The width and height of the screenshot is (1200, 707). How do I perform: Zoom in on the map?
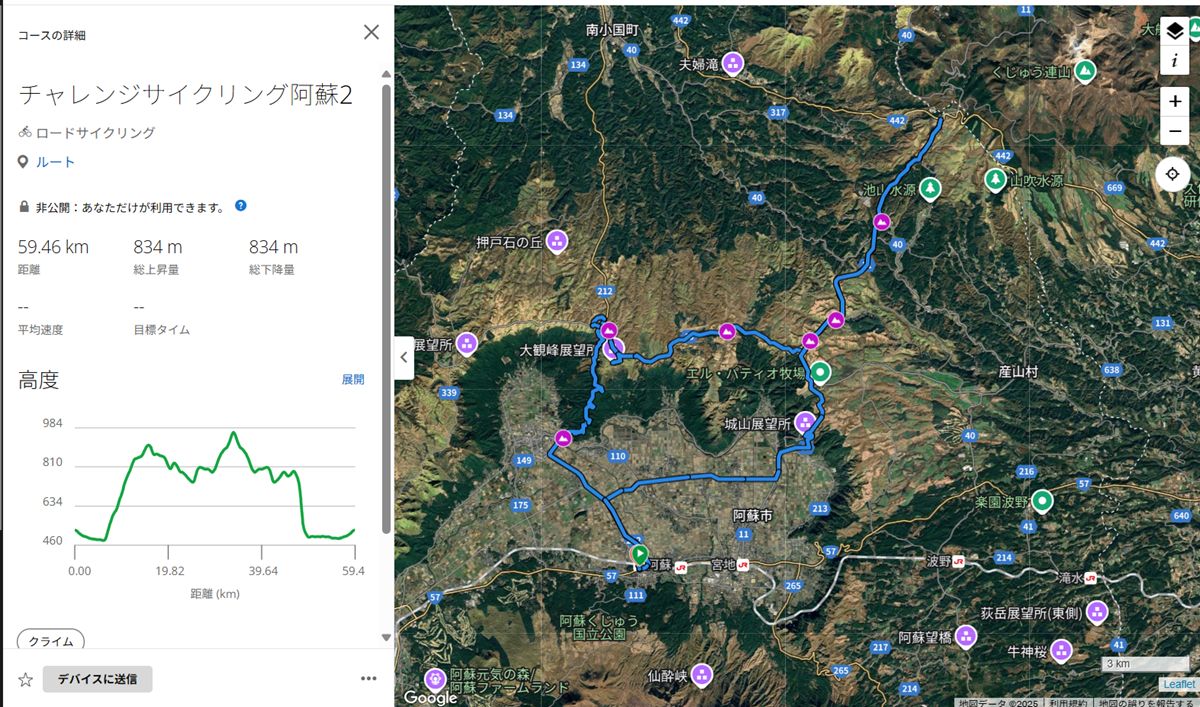(x=1174, y=101)
